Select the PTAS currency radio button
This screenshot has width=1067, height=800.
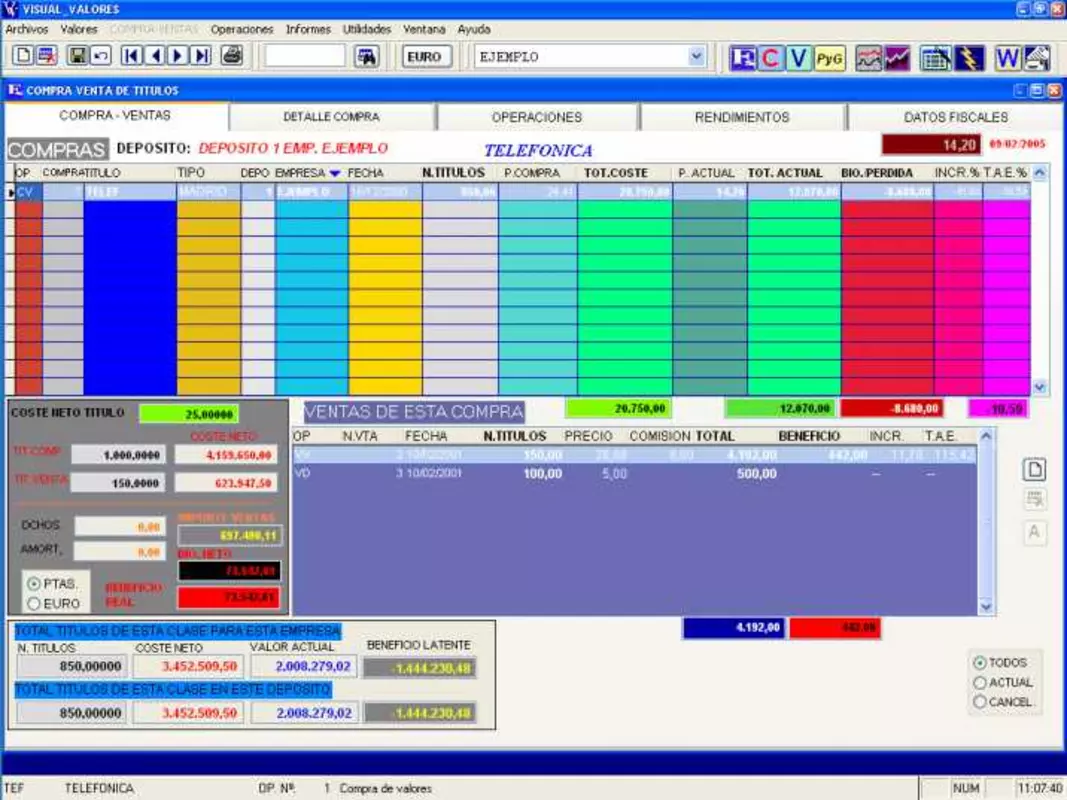point(33,584)
